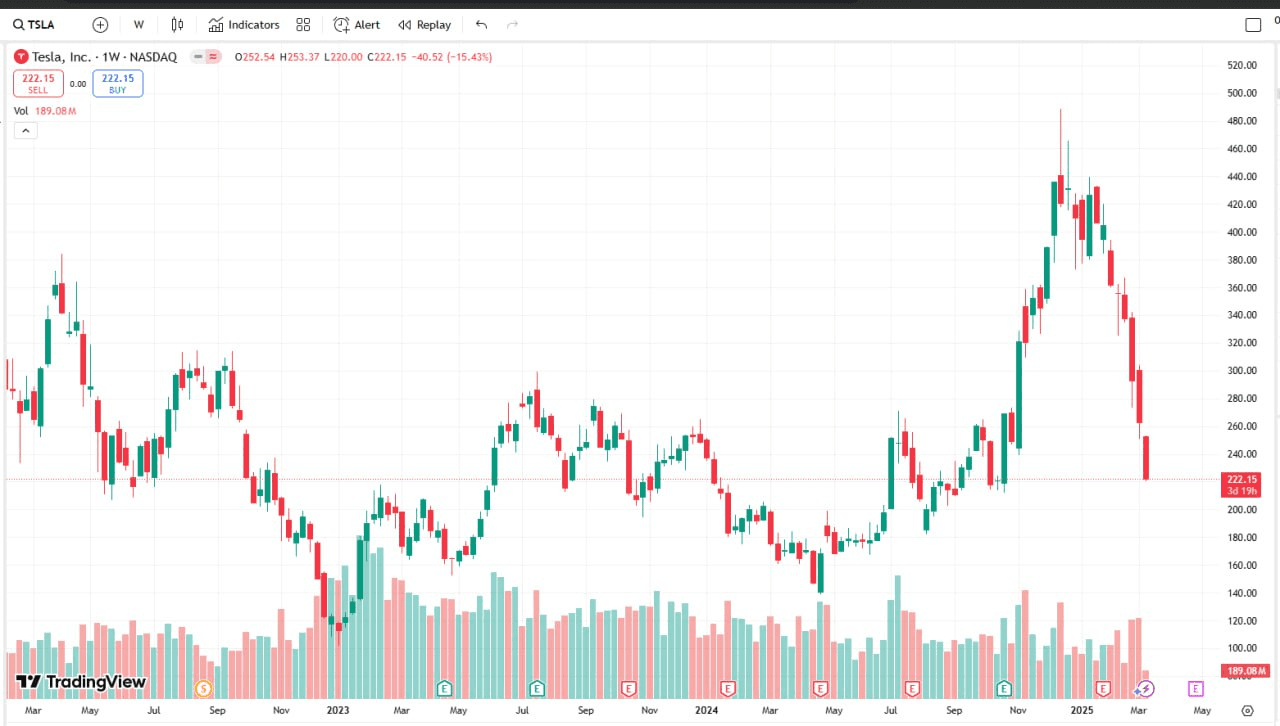Click the layout square icon in top right
Image resolution: width=1280 pixels, height=726 pixels.
(x=1253, y=24)
